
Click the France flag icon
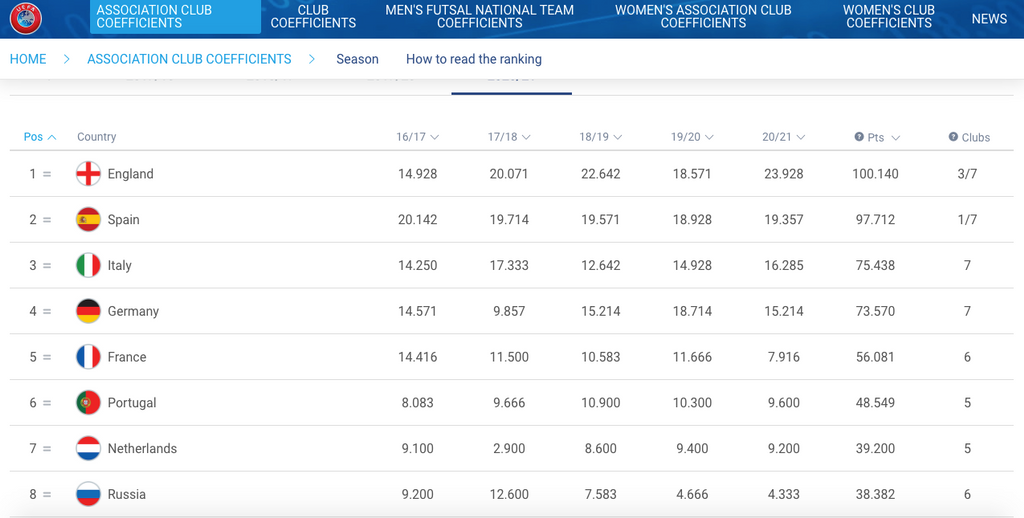coord(88,357)
